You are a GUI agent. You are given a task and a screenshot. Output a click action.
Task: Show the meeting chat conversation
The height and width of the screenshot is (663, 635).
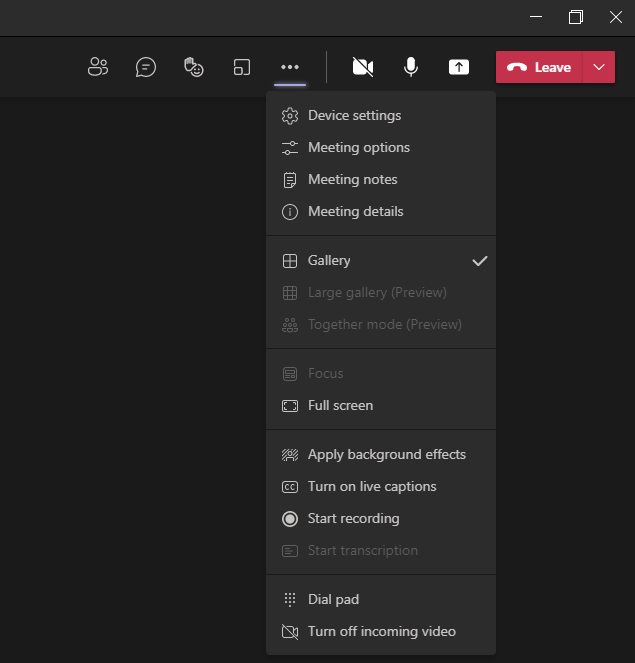pyautogui.click(x=146, y=67)
